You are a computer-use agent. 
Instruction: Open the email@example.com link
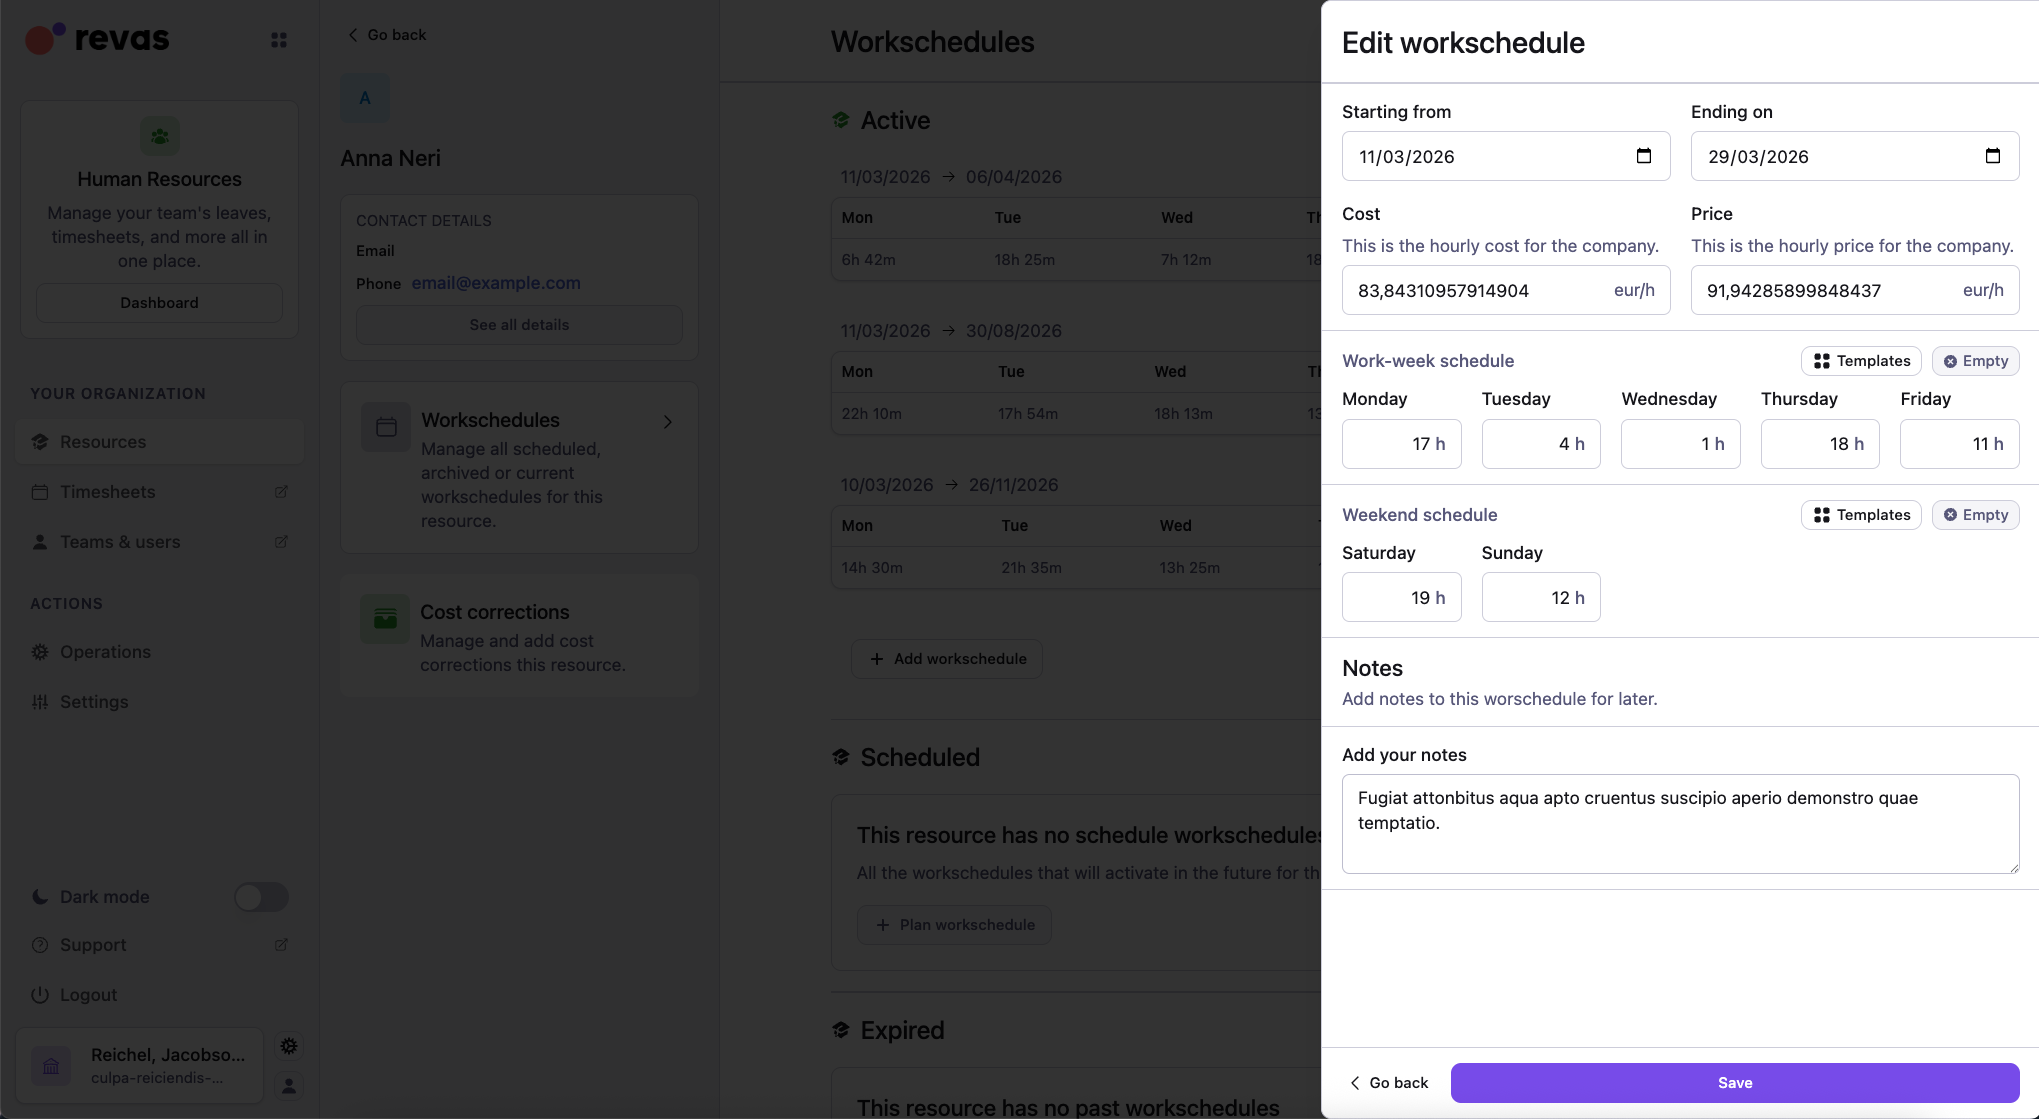tap(496, 283)
